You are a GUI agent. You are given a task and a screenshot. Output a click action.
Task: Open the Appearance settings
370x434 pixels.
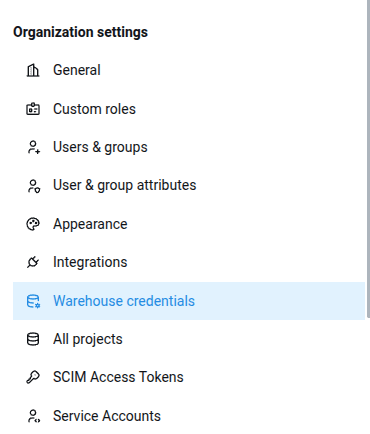click(189, 224)
